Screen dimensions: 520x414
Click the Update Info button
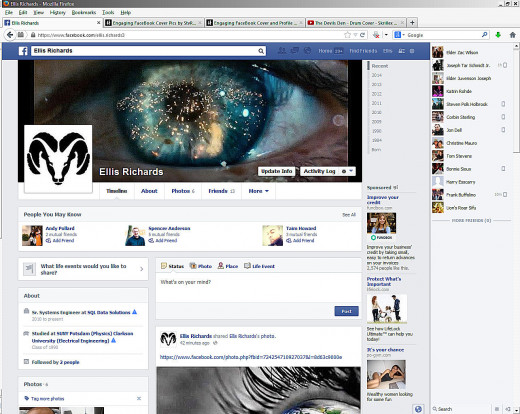point(277,171)
